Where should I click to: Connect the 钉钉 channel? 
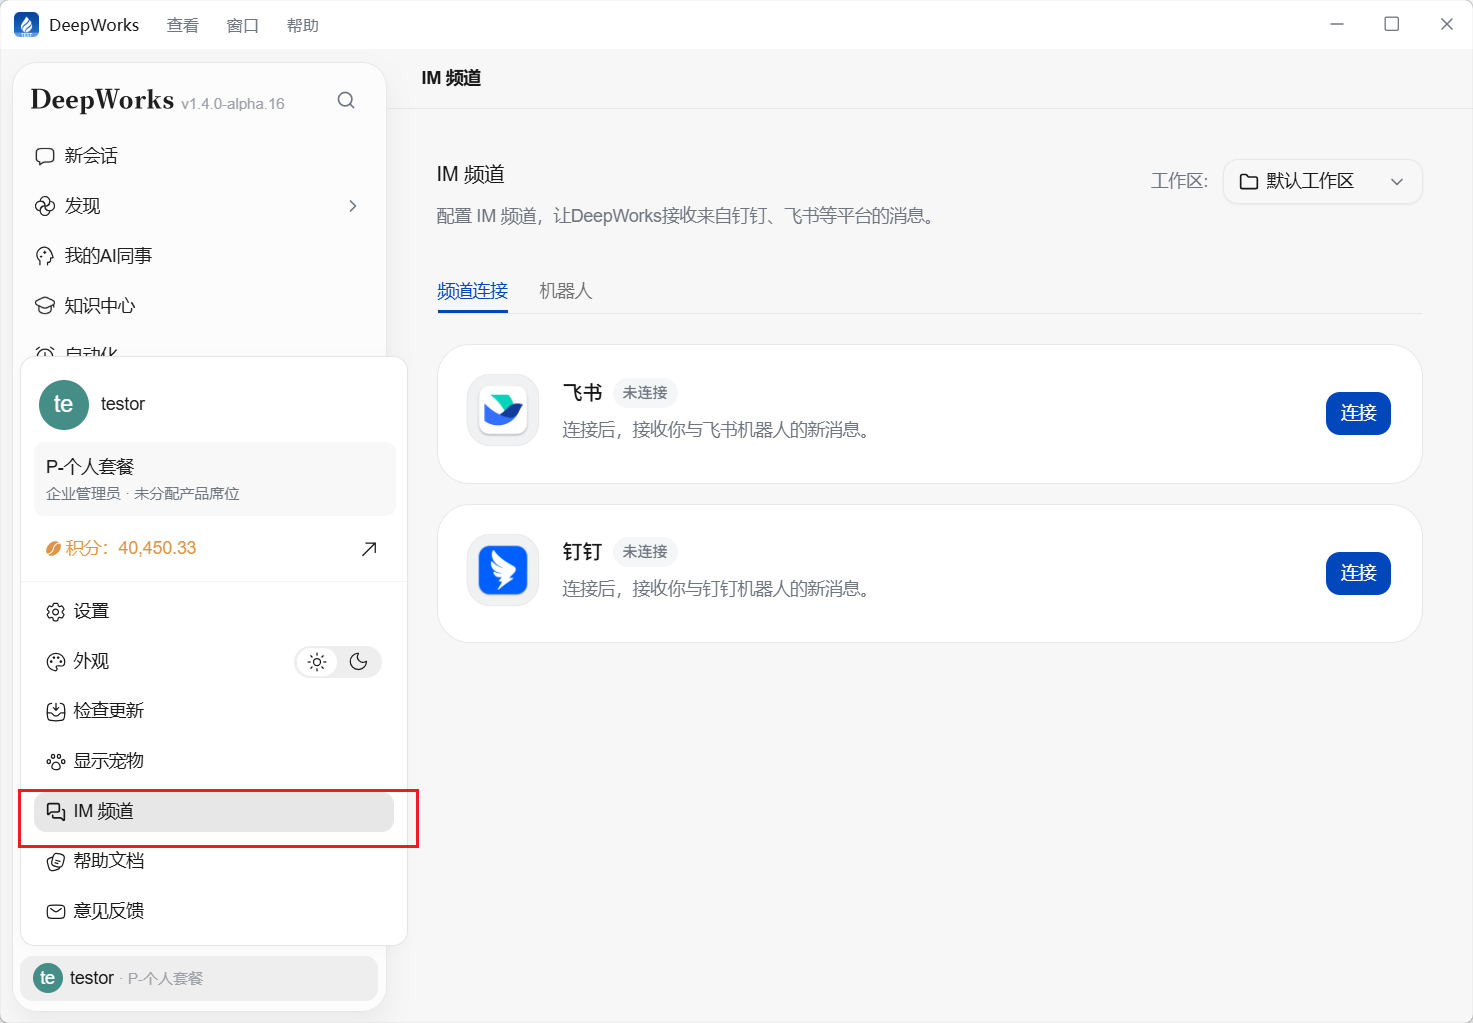click(1358, 573)
